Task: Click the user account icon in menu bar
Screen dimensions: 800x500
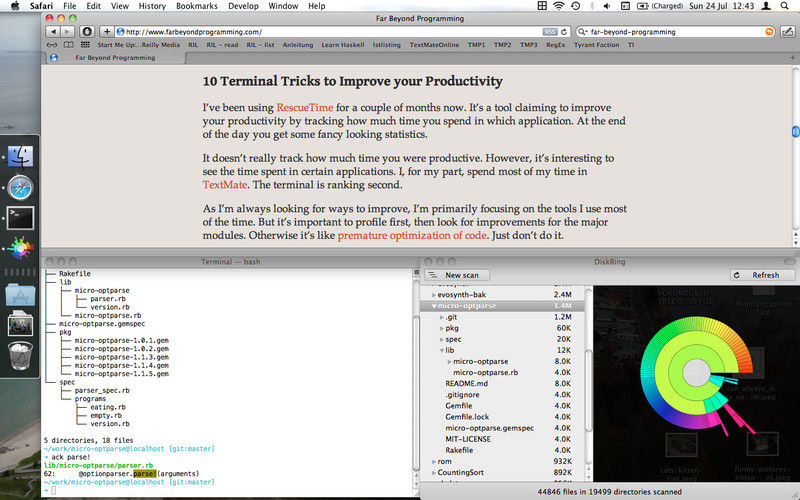Action: [766, 6]
